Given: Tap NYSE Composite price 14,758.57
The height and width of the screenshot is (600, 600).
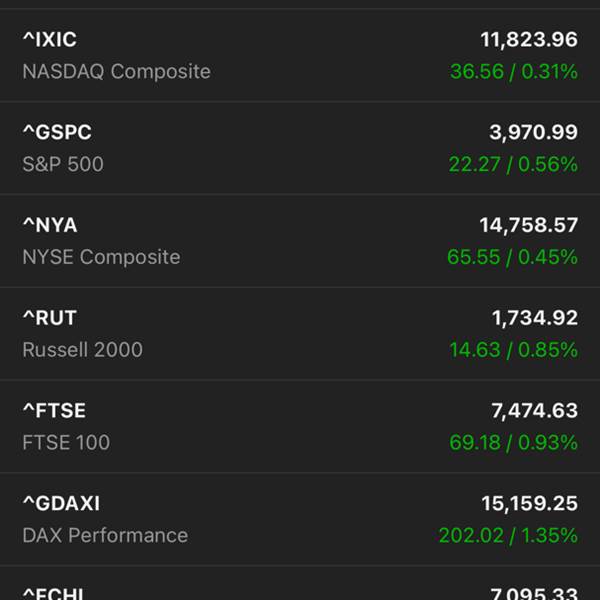Looking at the screenshot, I should pos(528,225).
